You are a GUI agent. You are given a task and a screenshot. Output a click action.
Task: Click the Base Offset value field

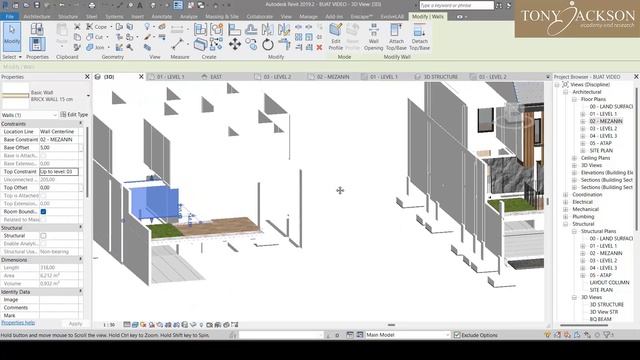point(60,147)
